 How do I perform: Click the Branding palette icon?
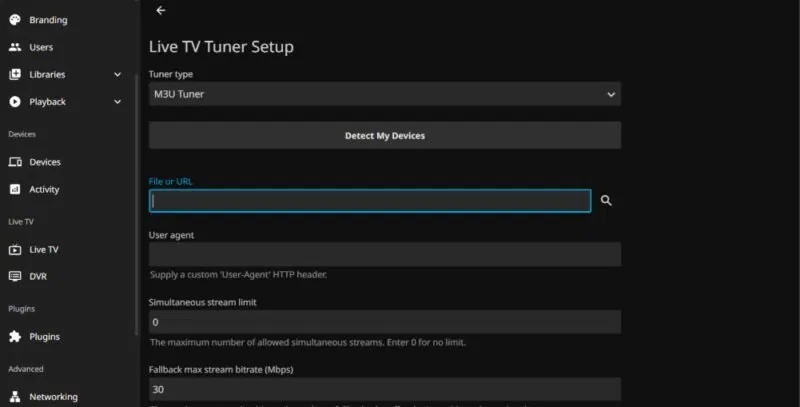(x=15, y=20)
